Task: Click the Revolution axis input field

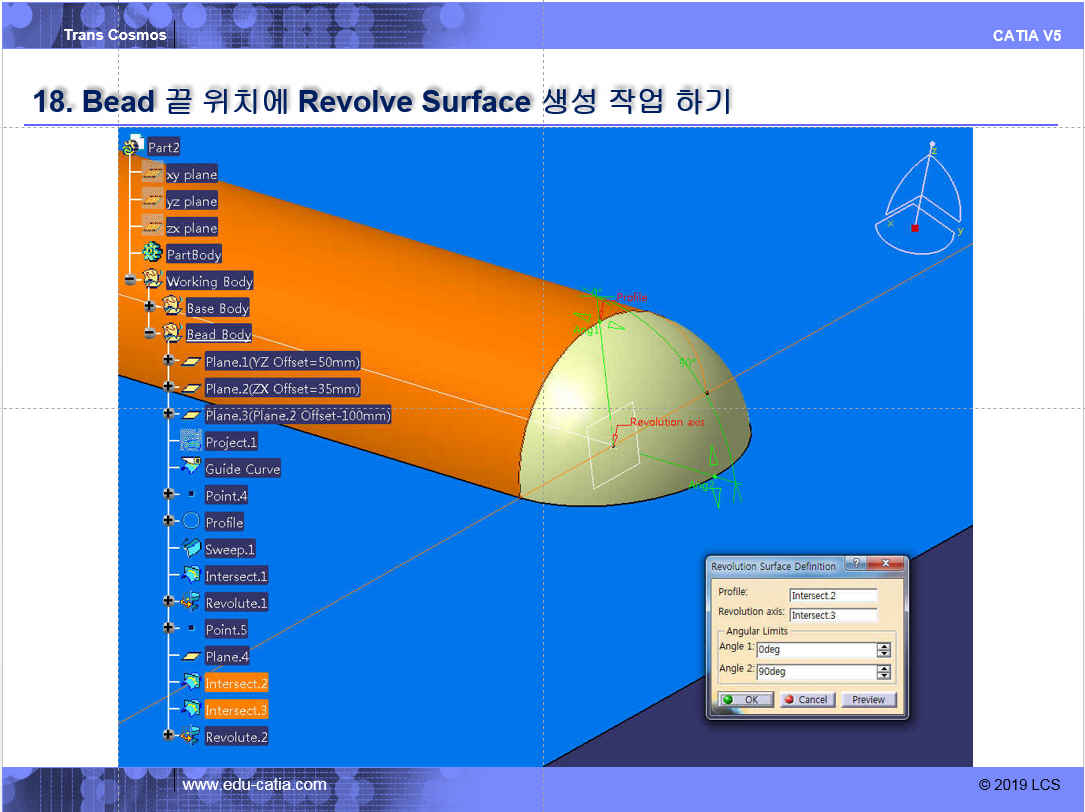Action: (832, 615)
